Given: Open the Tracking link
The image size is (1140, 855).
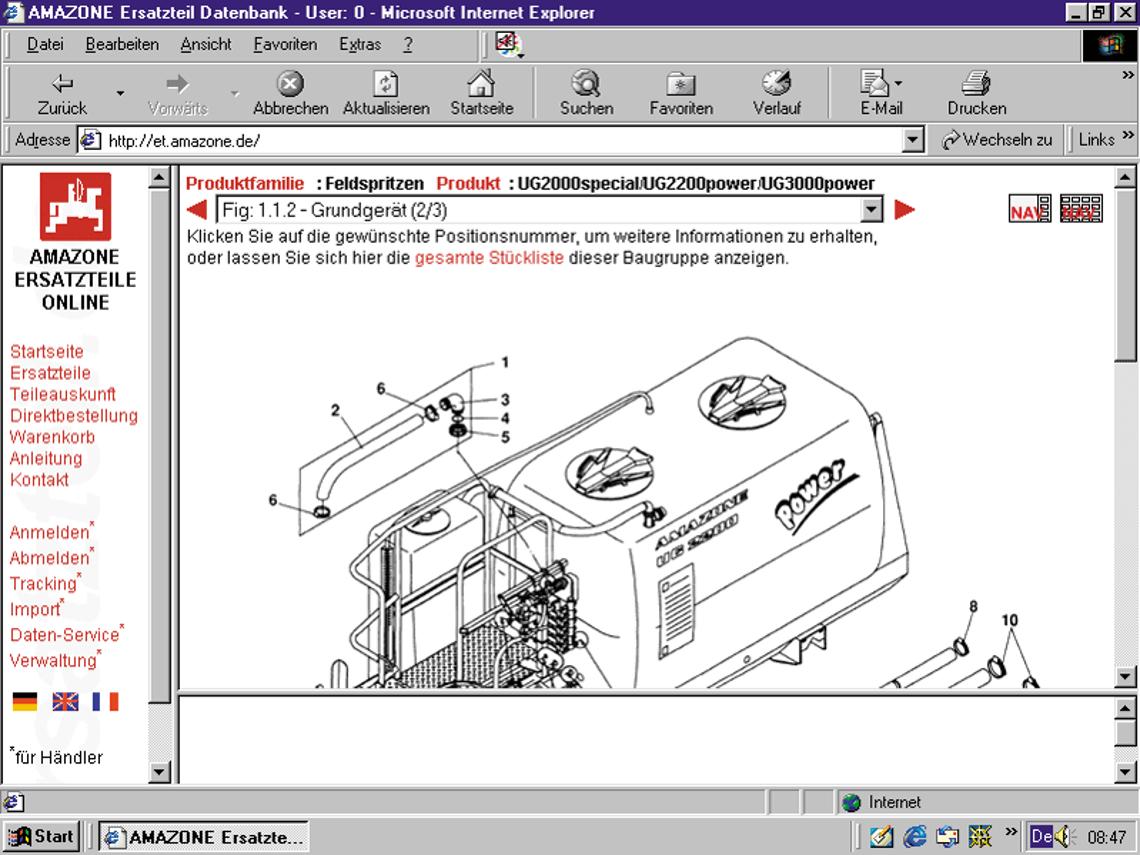Looking at the screenshot, I should point(43,584).
